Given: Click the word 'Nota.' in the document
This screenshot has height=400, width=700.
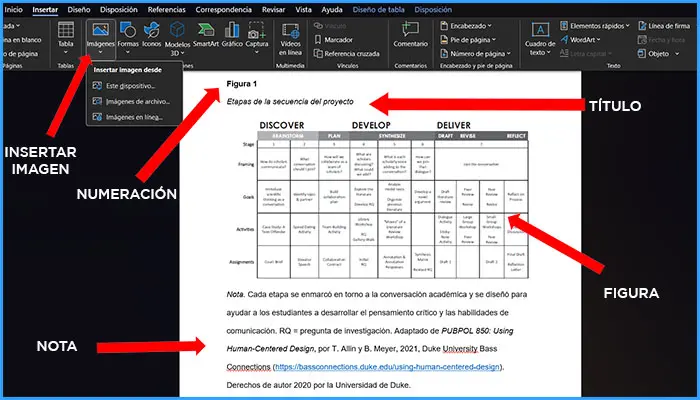Looking at the screenshot, I should [x=235, y=295].
